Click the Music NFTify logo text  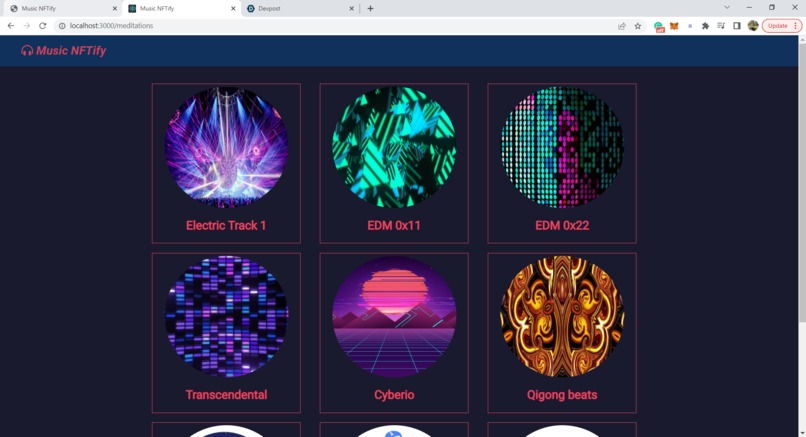(71, 50)
